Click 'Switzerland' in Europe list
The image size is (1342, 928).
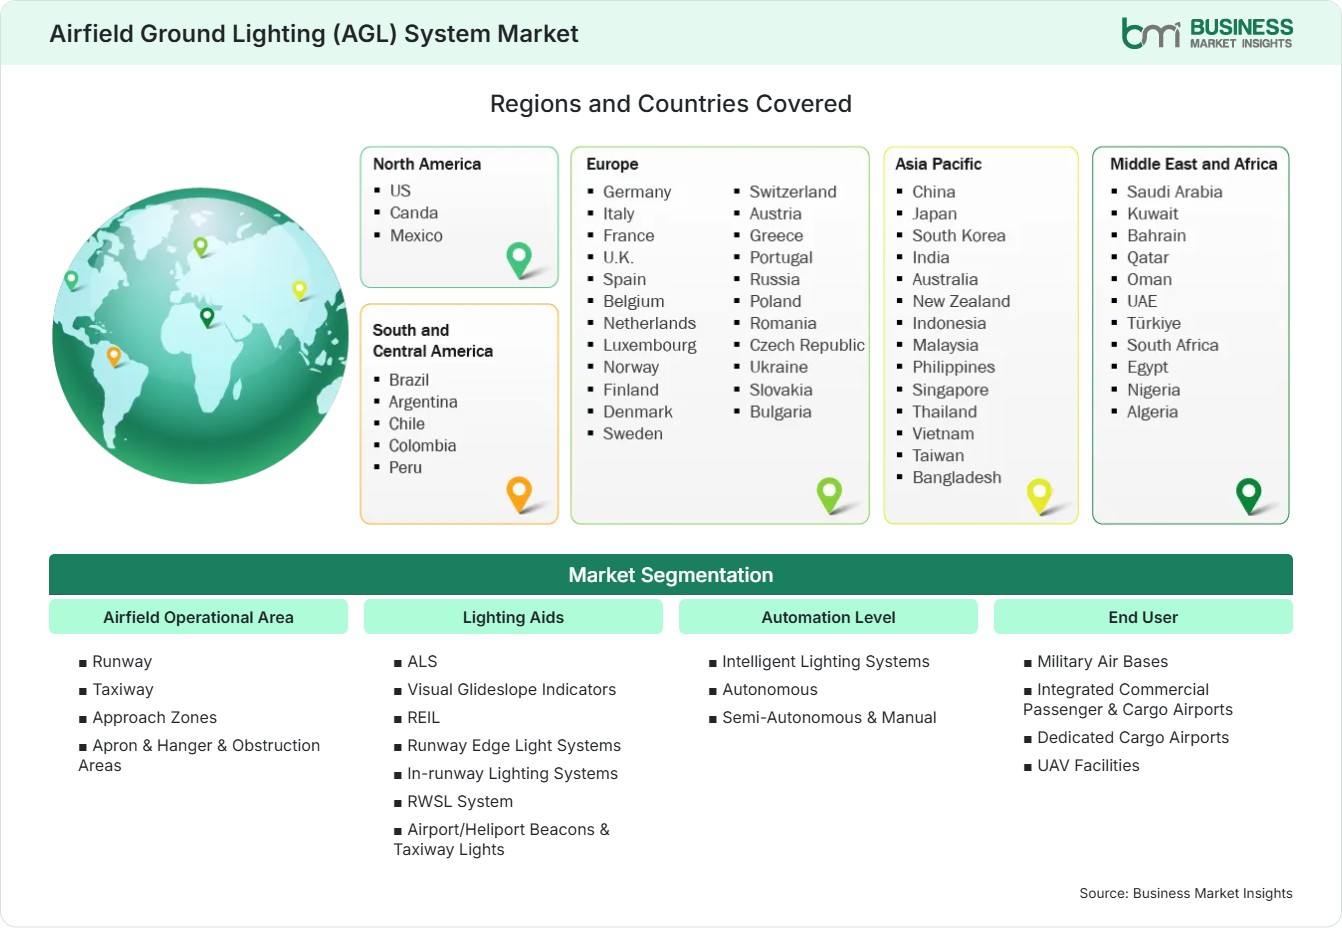793,192
